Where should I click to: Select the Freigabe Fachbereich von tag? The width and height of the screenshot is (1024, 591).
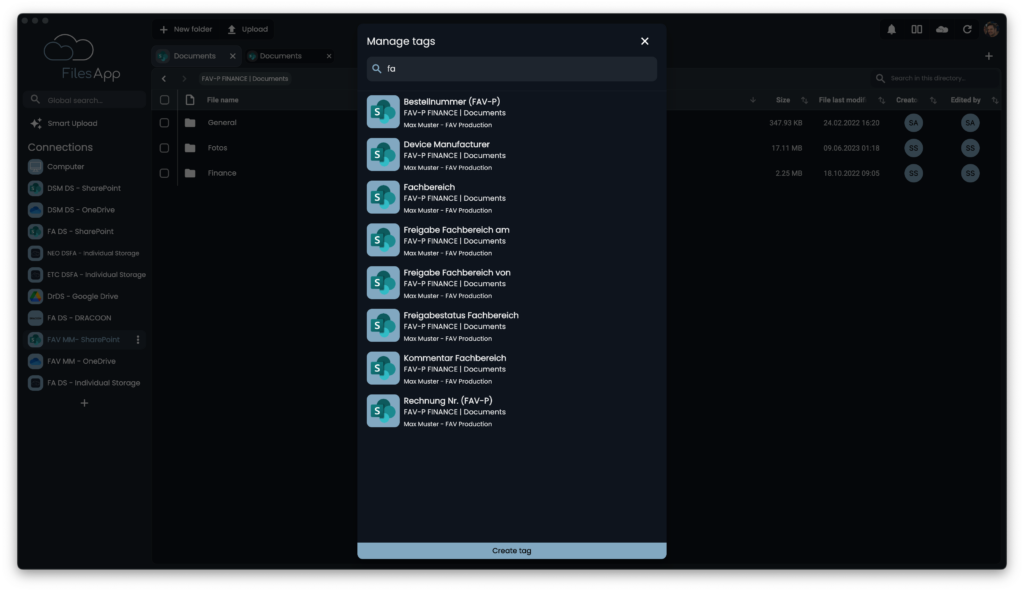pyautogui.click(x=511, y=283)
